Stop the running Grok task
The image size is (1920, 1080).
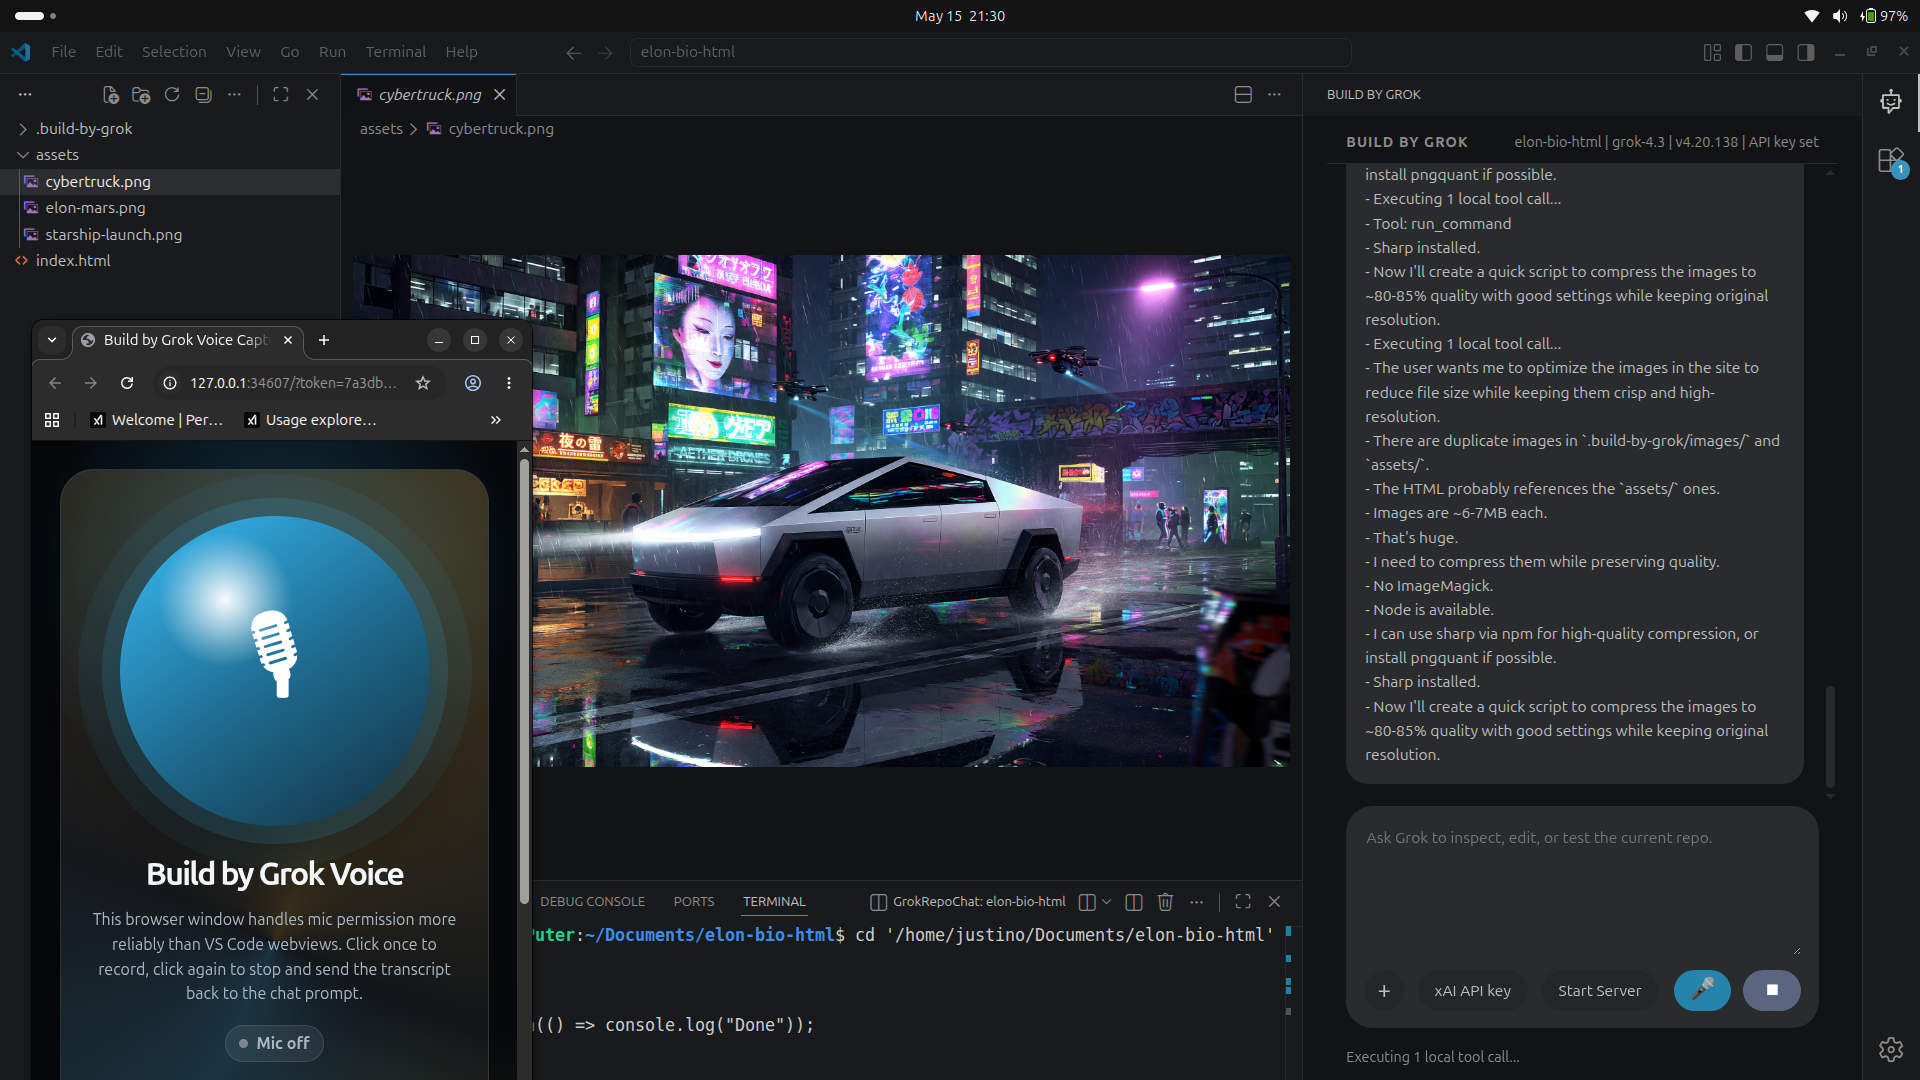1772,991
